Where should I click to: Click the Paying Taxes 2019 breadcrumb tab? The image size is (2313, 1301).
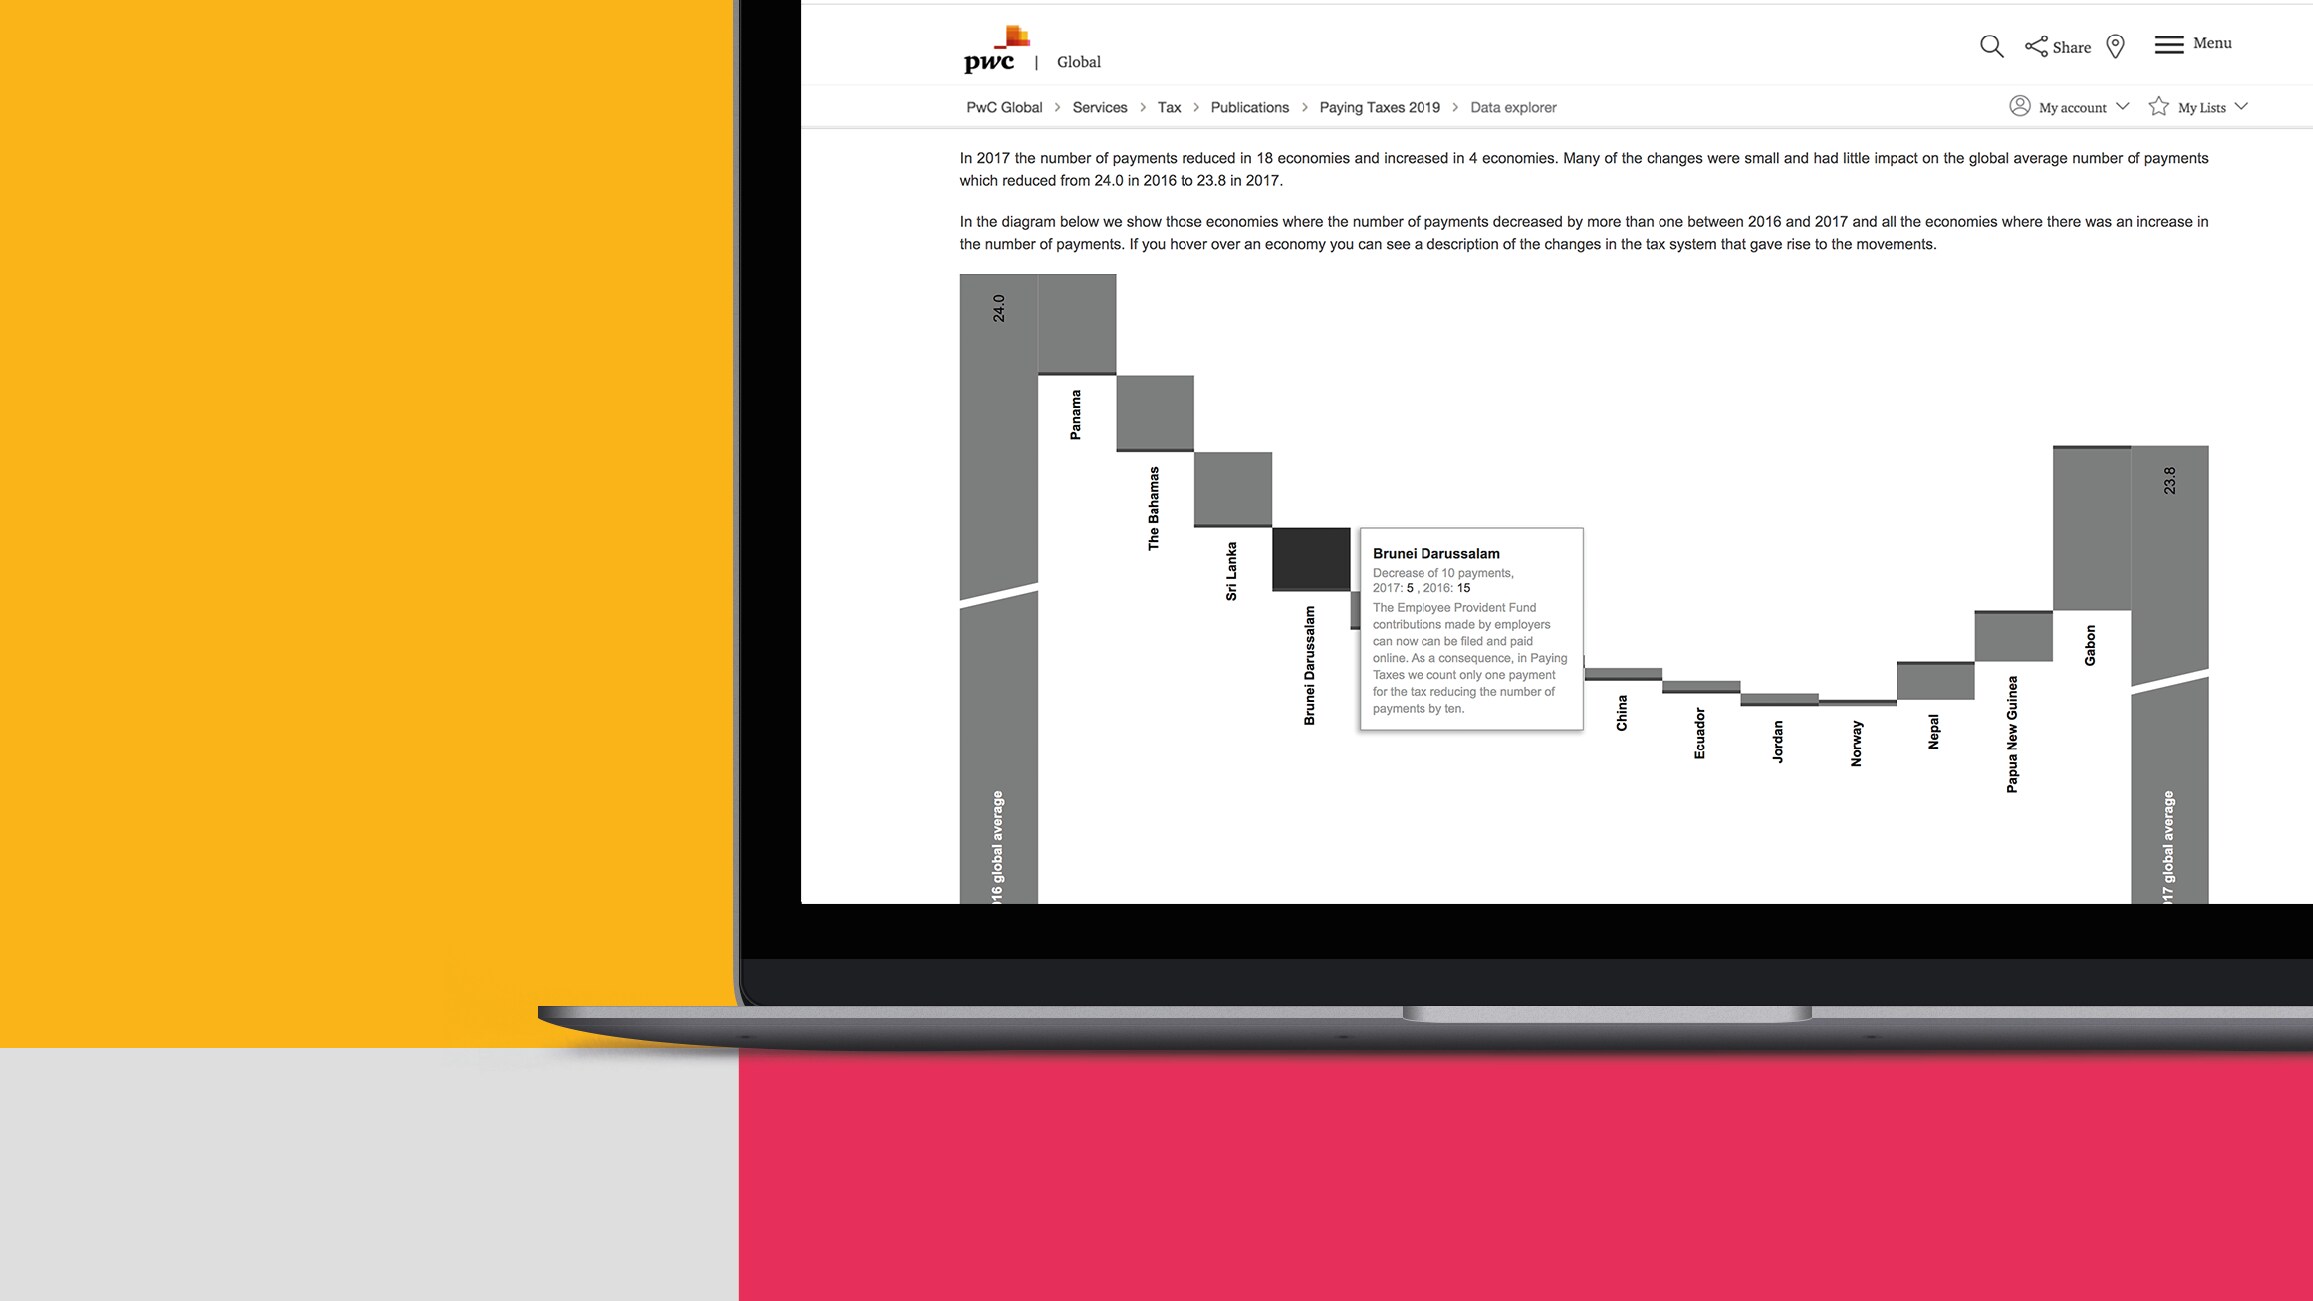coord(1380,106)
